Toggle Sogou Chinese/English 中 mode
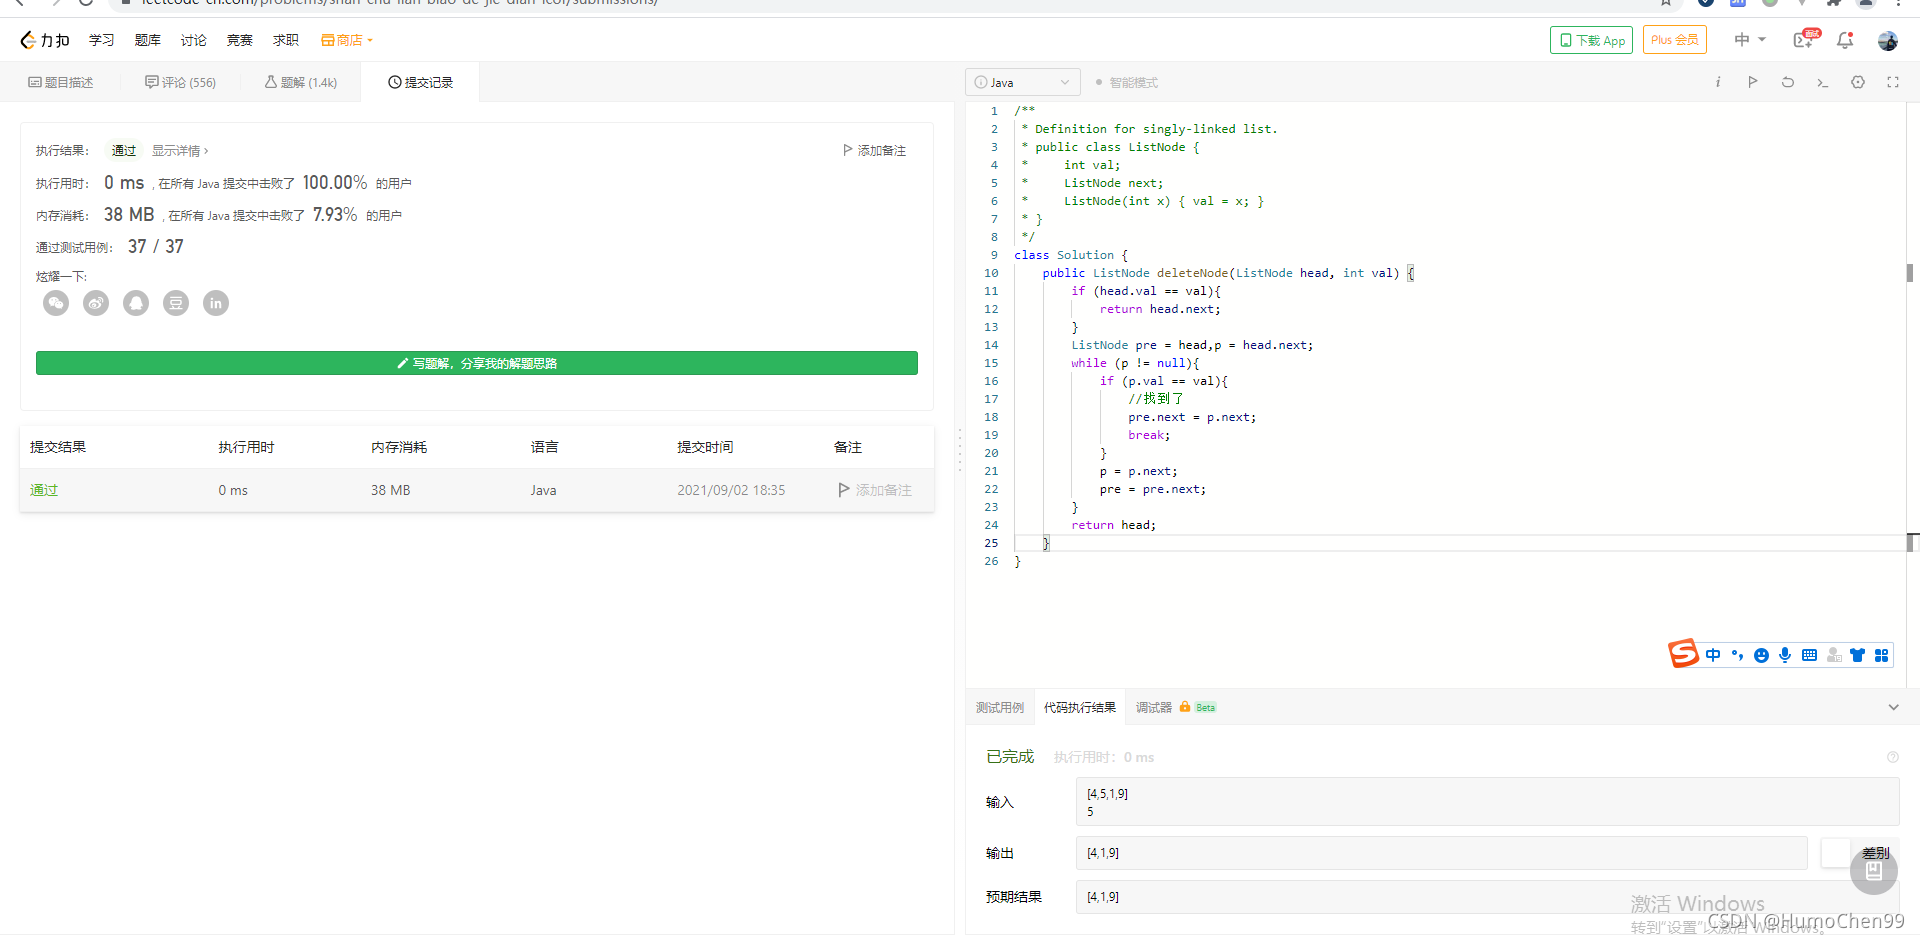Viewport: 1920px width, 939px height. pos(1713,655)
